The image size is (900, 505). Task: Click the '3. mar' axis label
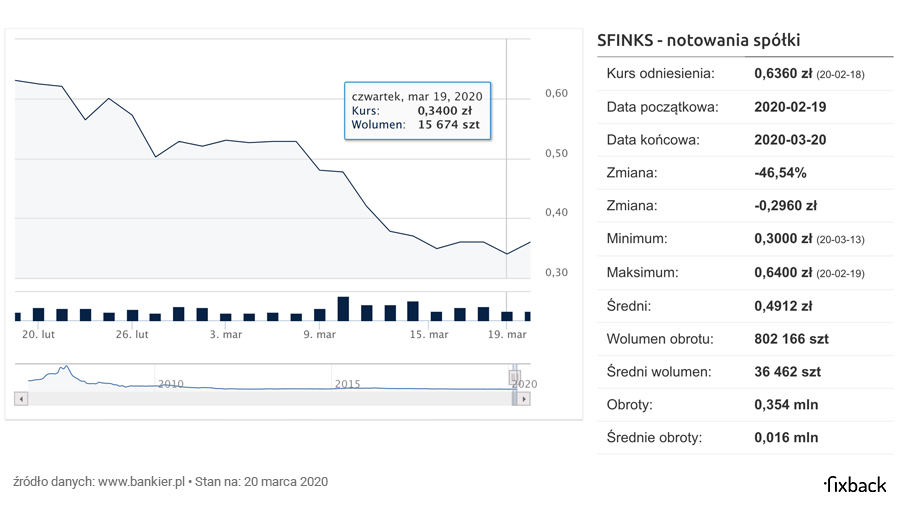point(226,334)
